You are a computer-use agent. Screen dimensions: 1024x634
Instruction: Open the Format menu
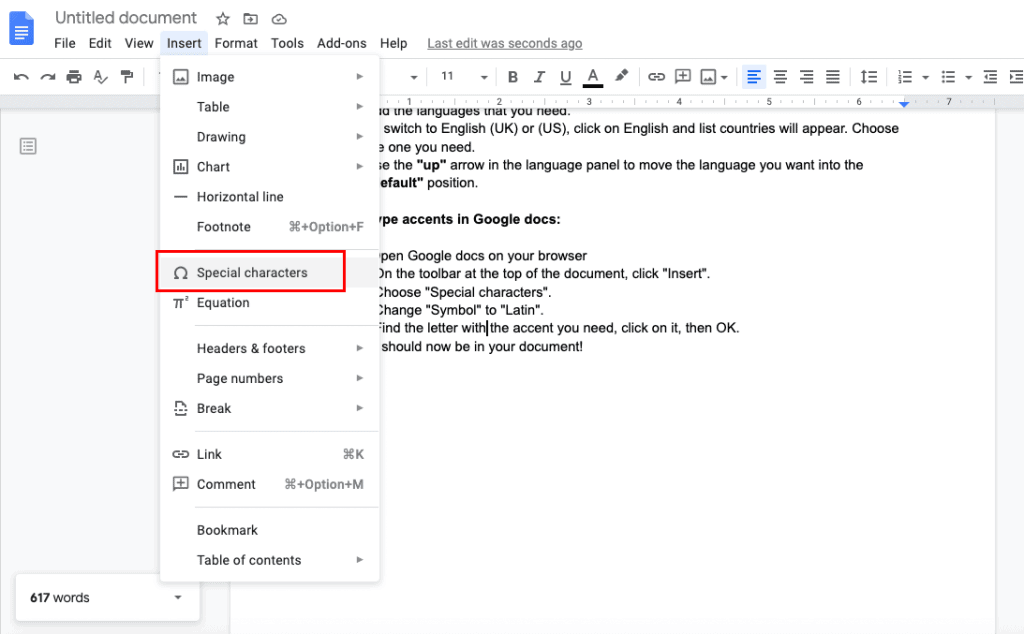[x=236, y=43]
